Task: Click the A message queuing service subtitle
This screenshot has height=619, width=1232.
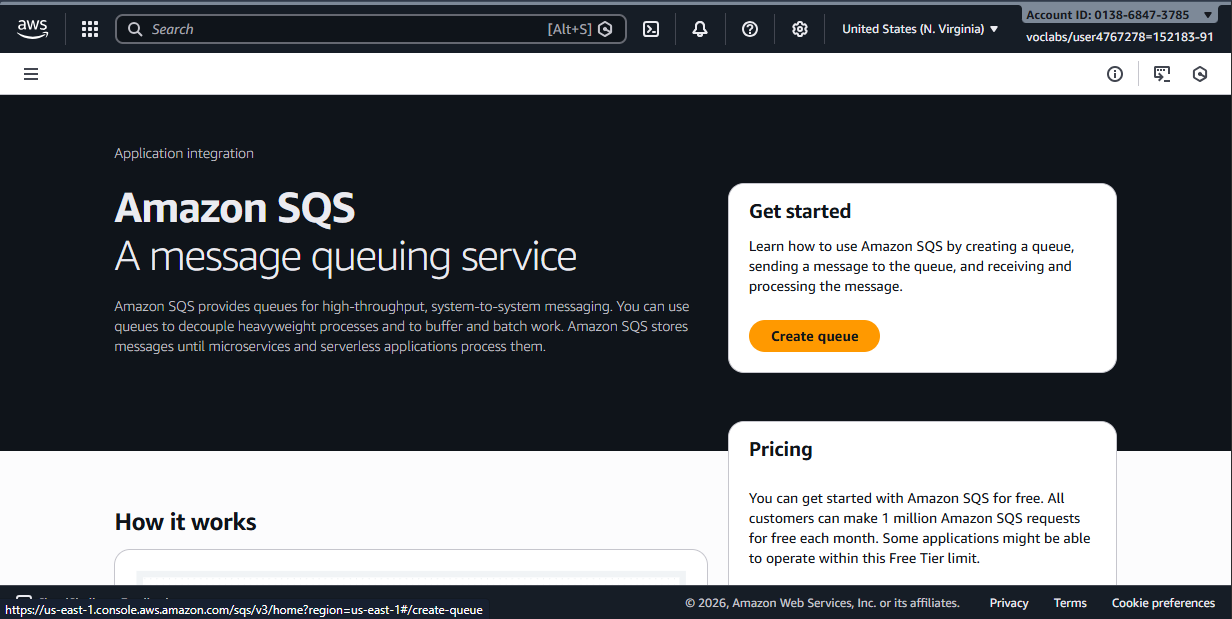Action: 346,257
